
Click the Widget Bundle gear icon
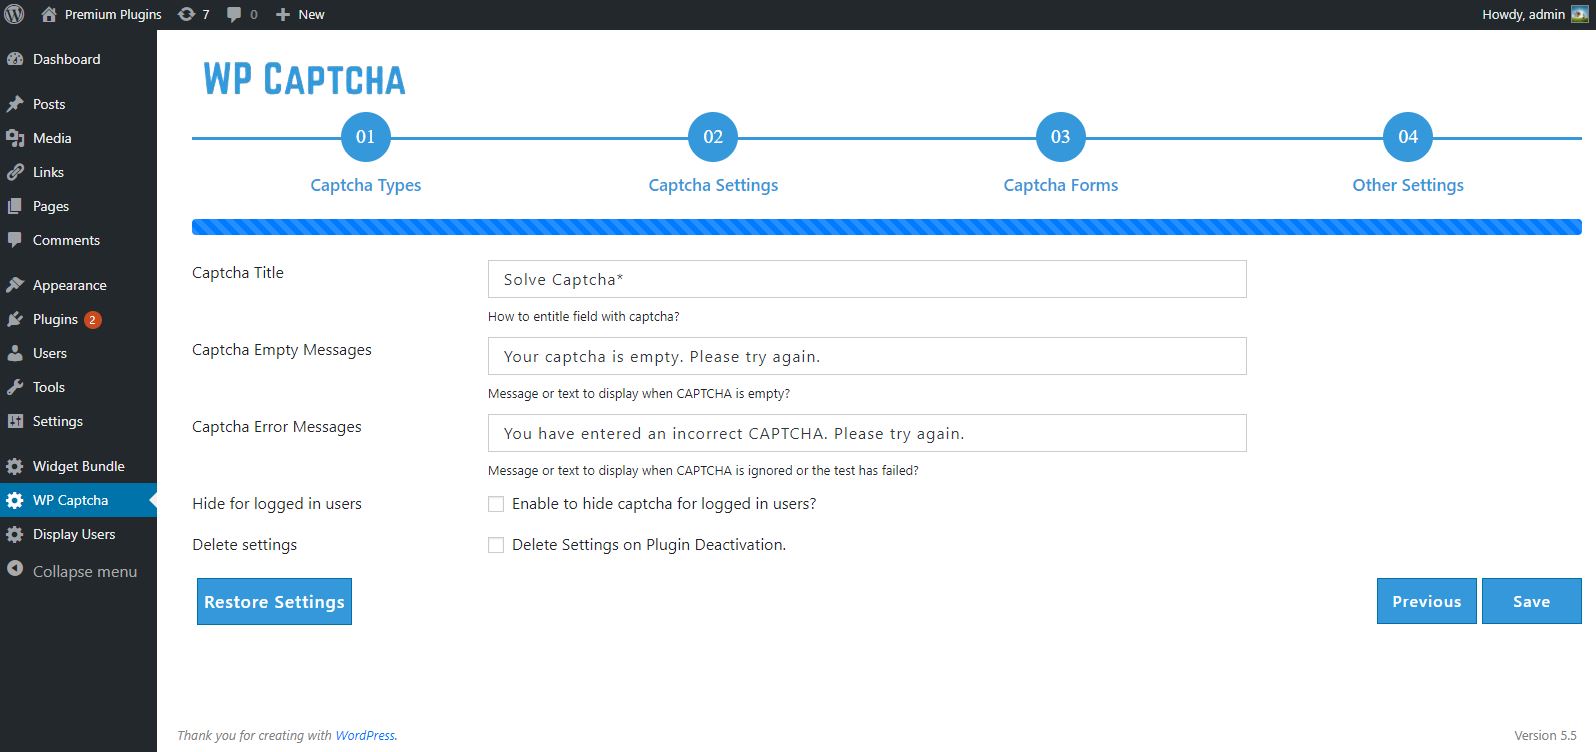tap(15, 466)
